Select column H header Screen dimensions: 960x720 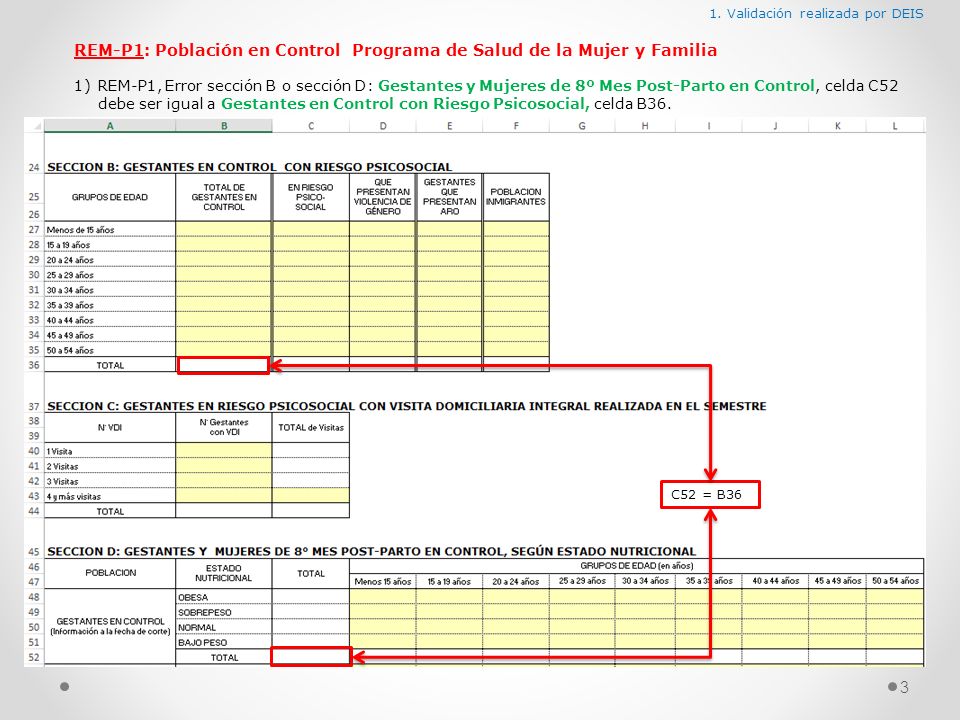(645, 126)
